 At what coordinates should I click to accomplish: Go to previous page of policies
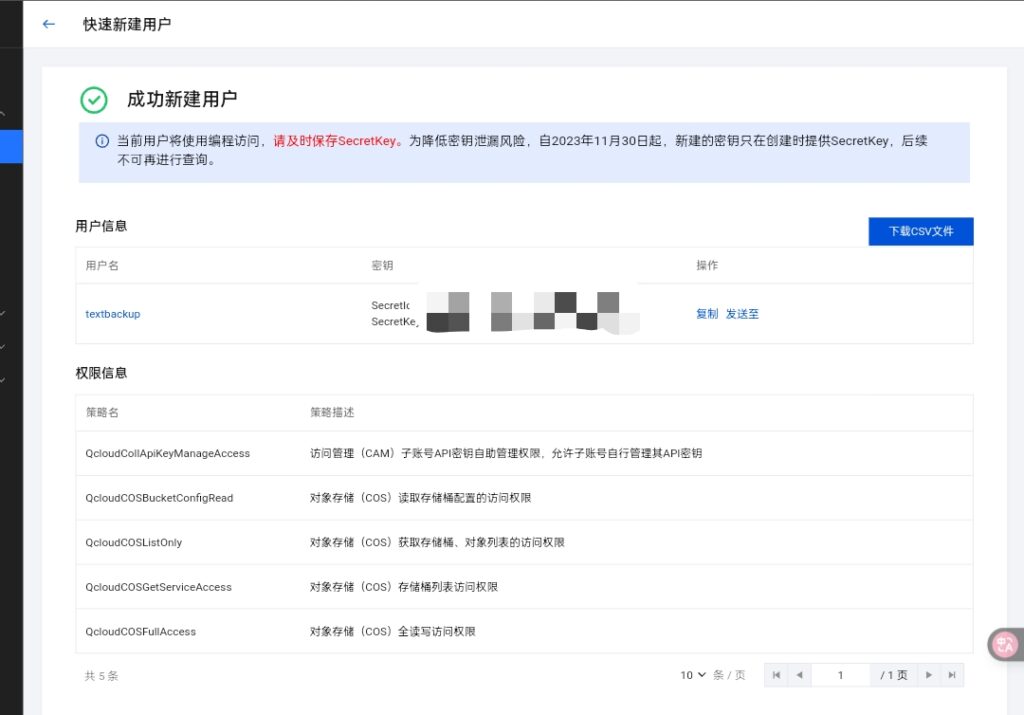pyautogui.click(x=799, y=675)
